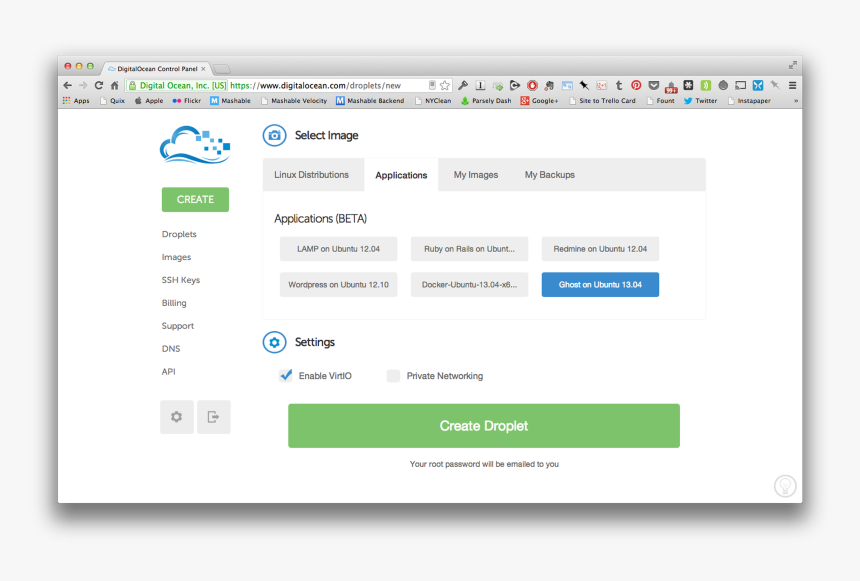Click the Tumblr extension icon

tap(619, 85)
